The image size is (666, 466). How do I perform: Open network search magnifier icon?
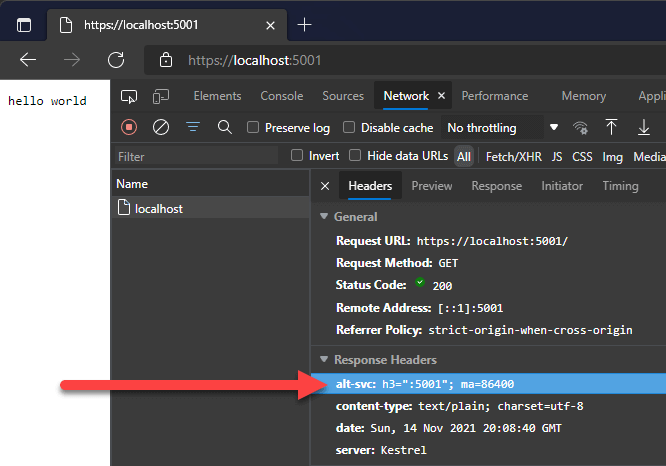click(225, 127)
